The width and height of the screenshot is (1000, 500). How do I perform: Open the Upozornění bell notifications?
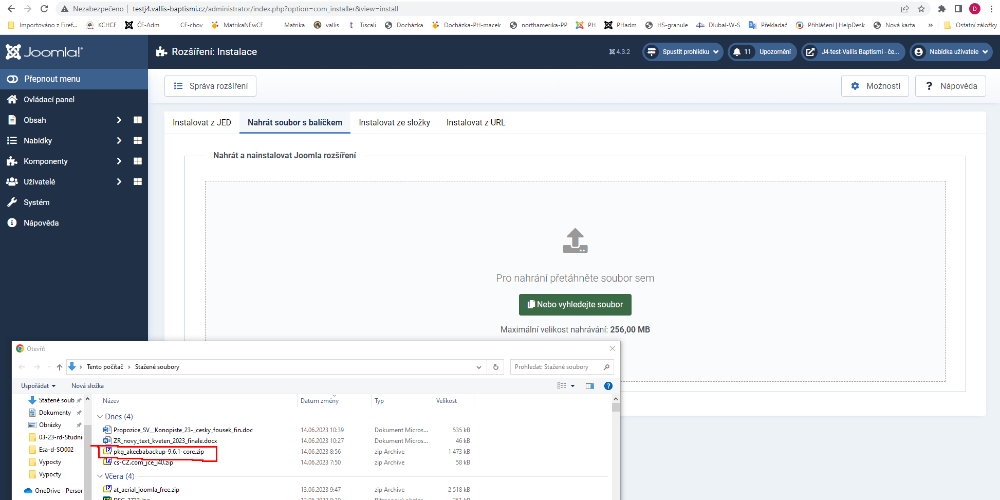760,51
